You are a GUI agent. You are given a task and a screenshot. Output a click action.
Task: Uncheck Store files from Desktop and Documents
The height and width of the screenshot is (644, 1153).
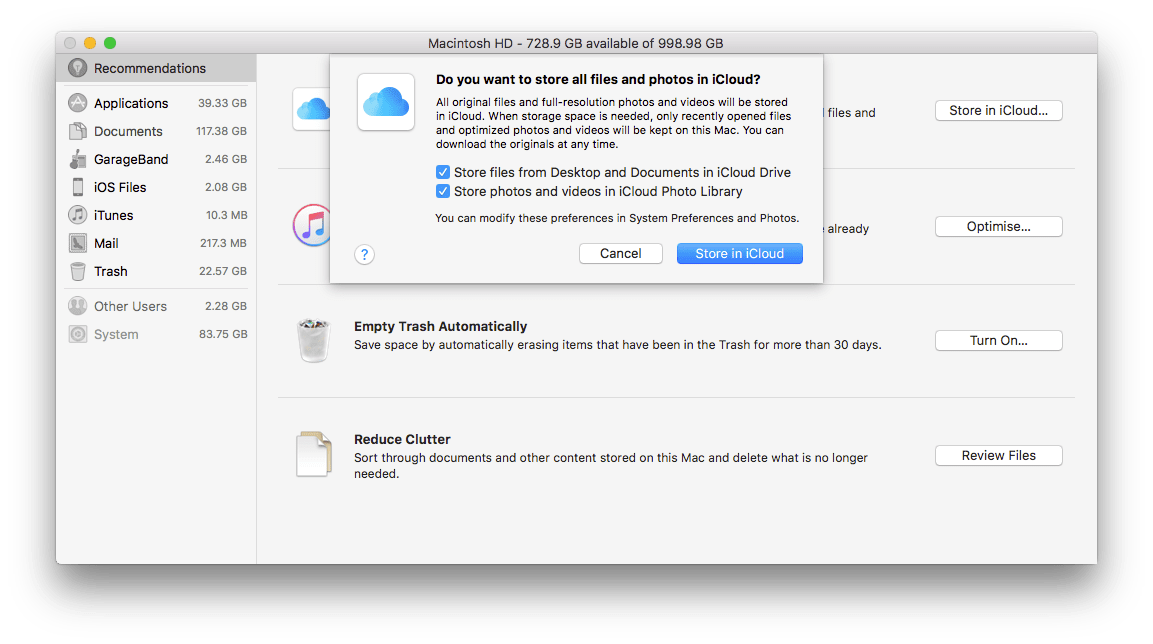click(443, 172)
